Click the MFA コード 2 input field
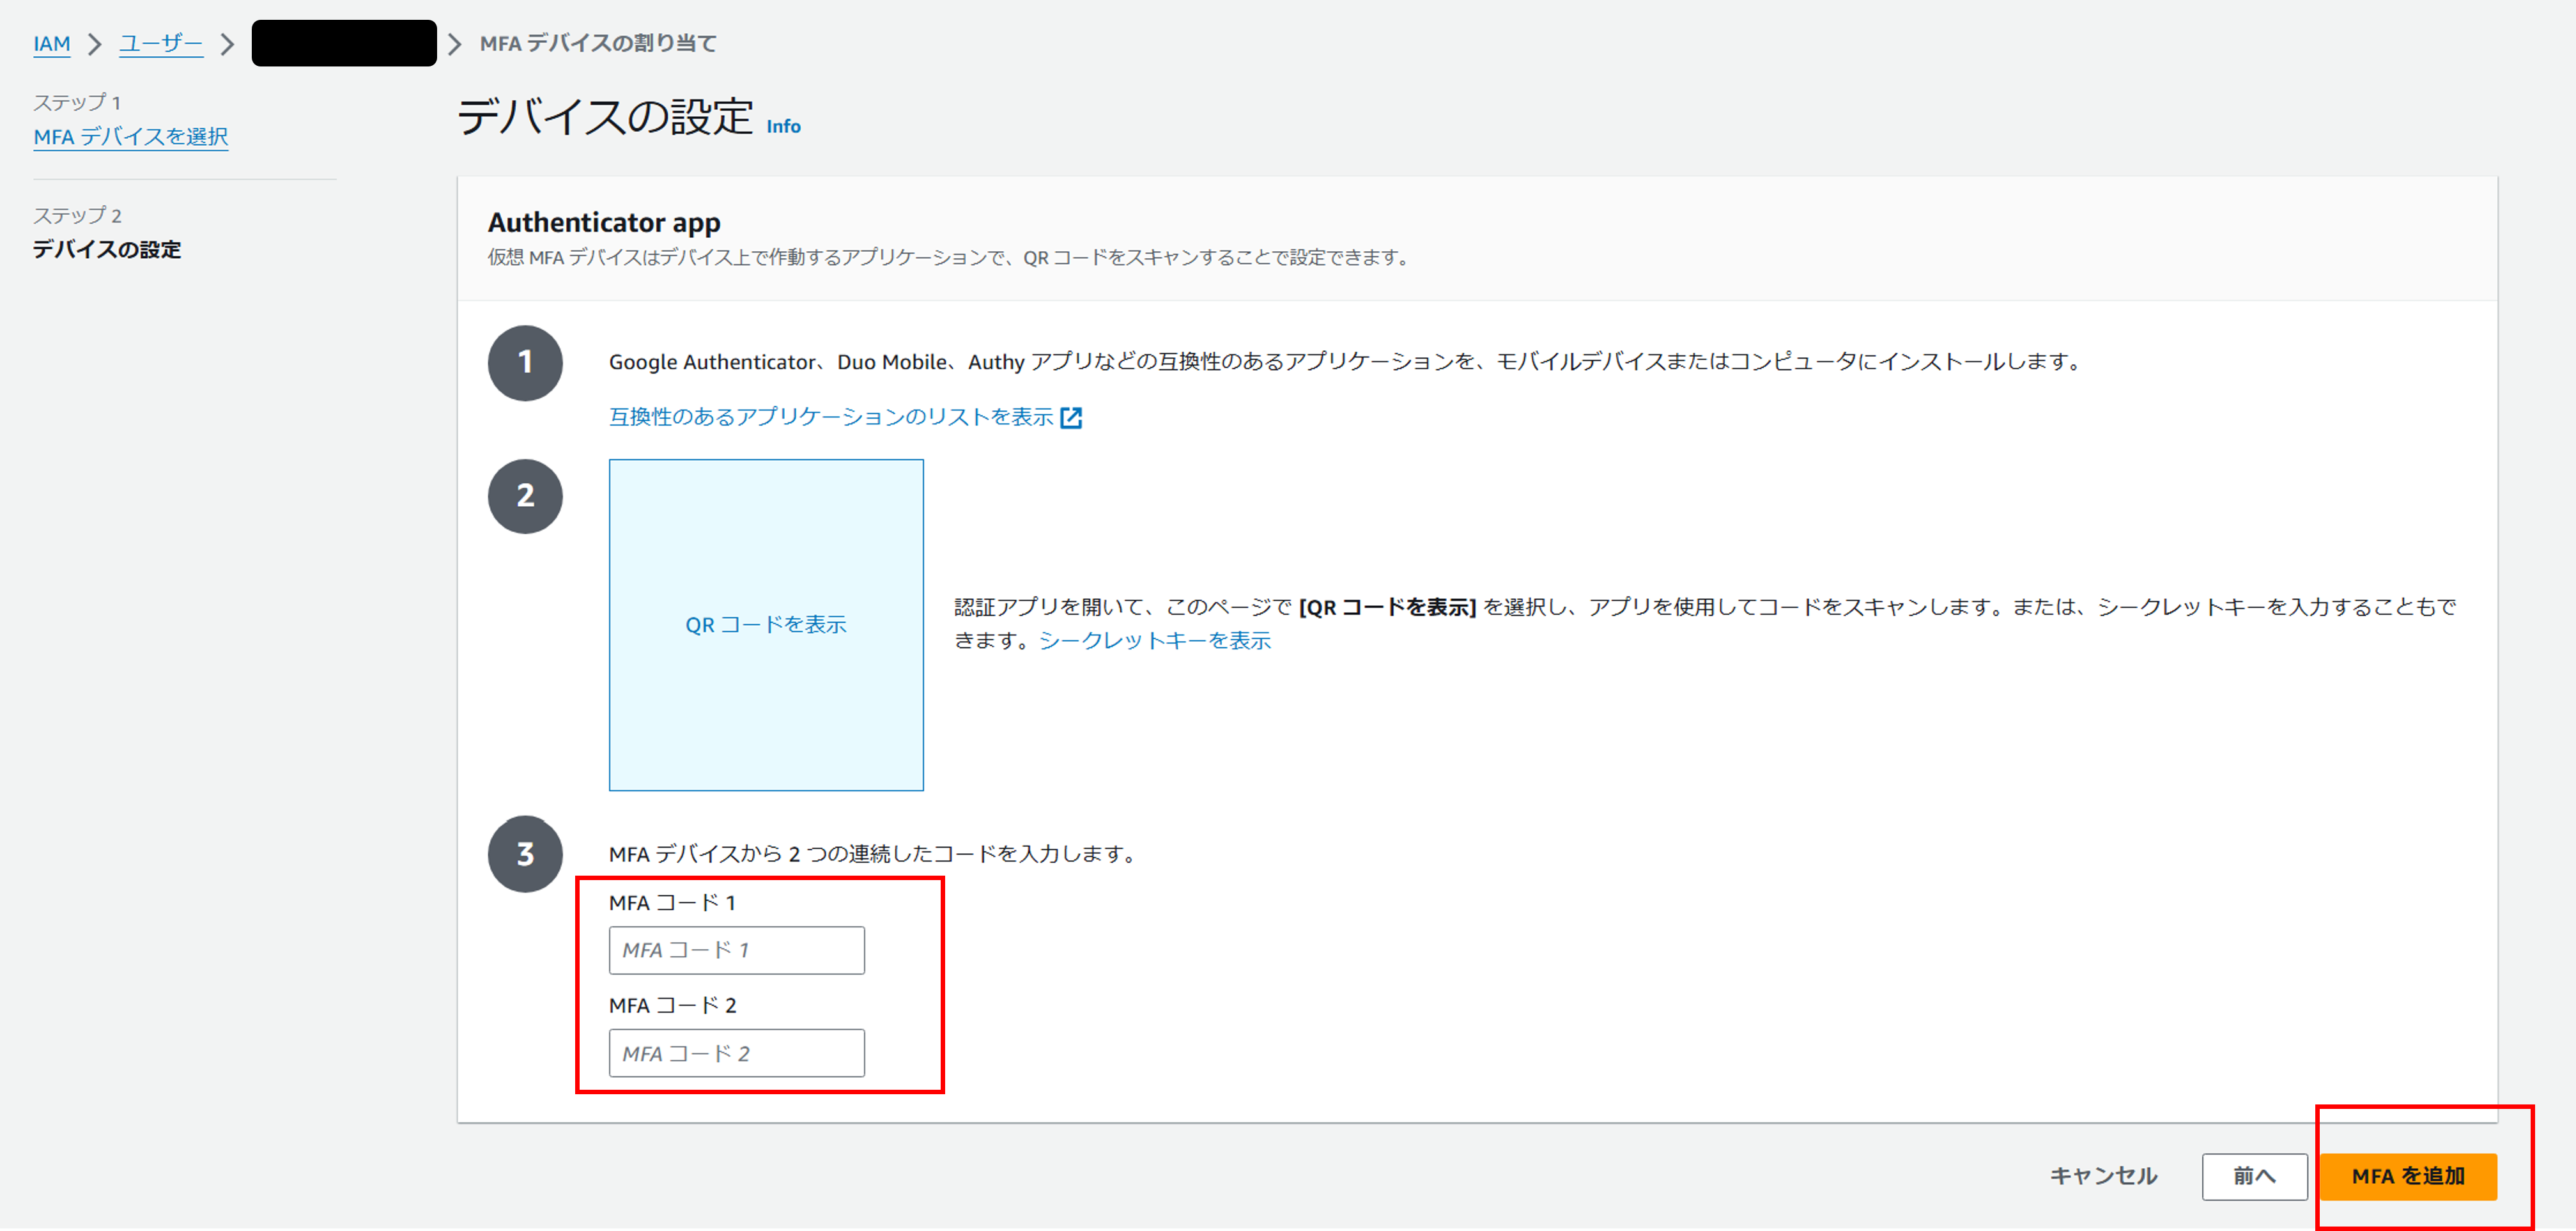This screenshot has width=2576, height=1231. (736, 1052)
